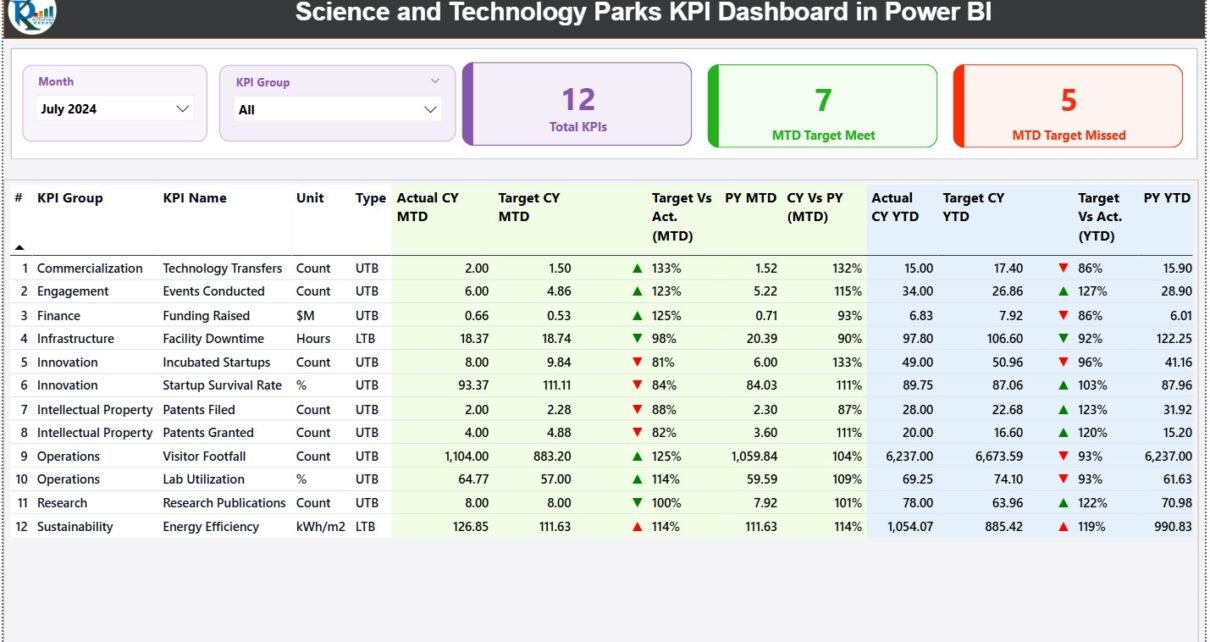Click the dashboard logo in the top-left corner
The height and width of the screenshot is (642, 1210).
point(31,14)
